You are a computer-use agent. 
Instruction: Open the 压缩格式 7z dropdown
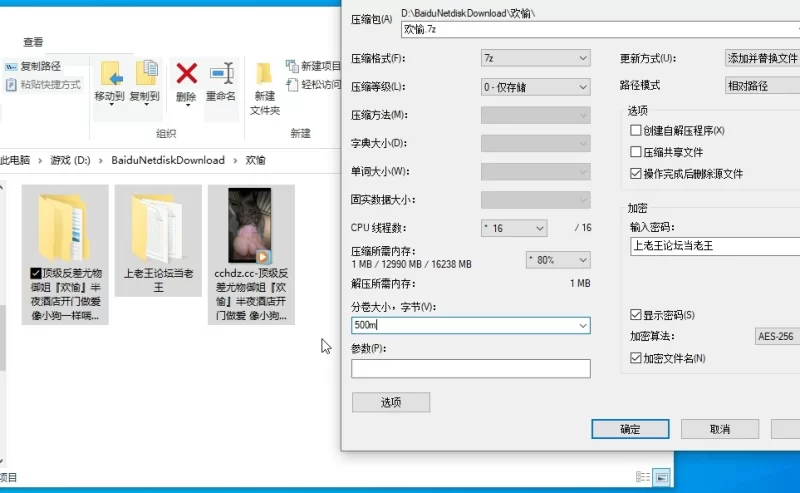point(535,58)
